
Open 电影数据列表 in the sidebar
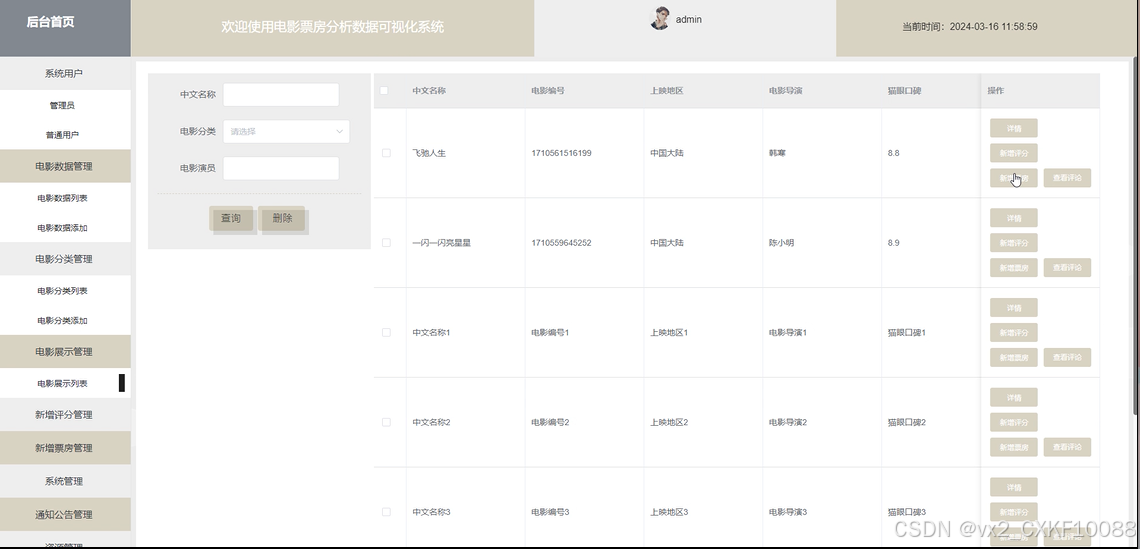[63, 198]
